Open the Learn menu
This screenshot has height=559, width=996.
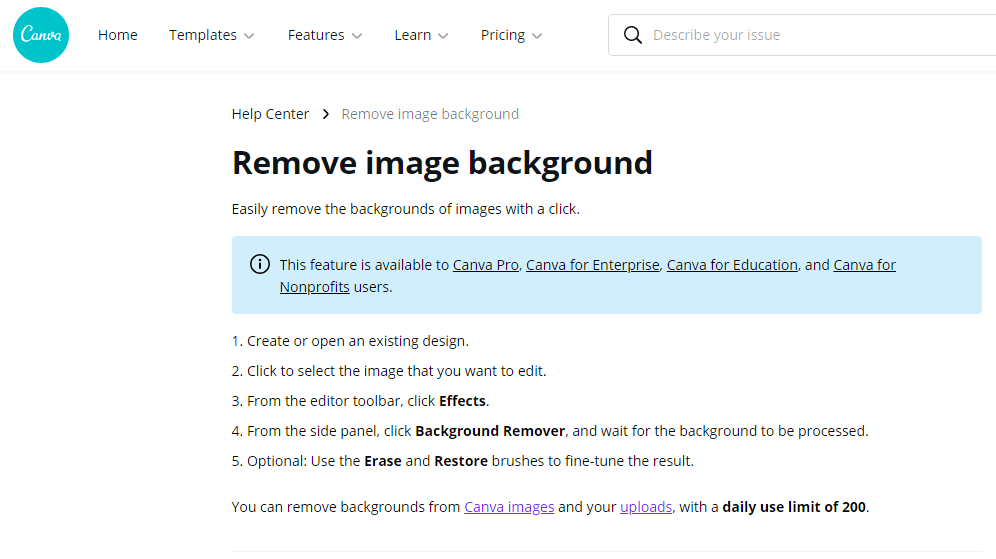[421, 35]
